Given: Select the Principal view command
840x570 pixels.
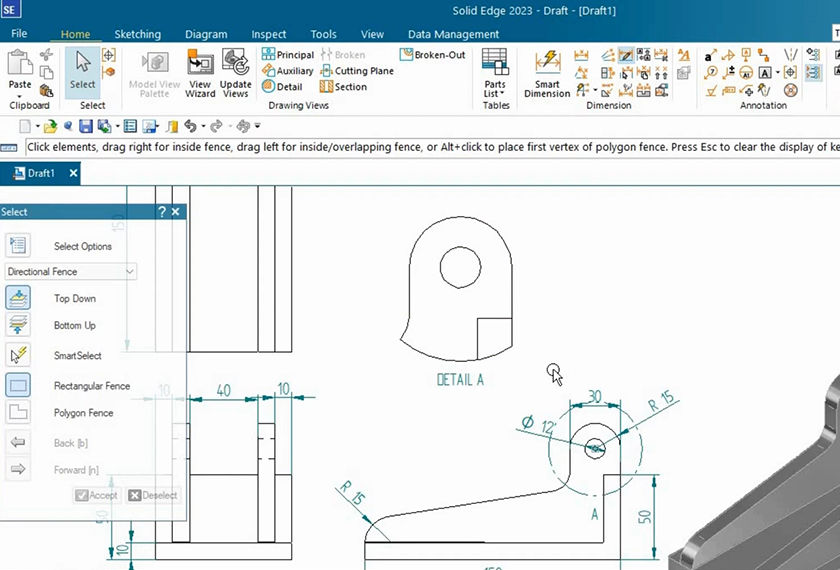Looking at the screenshot, I should (x=288, y=55).
